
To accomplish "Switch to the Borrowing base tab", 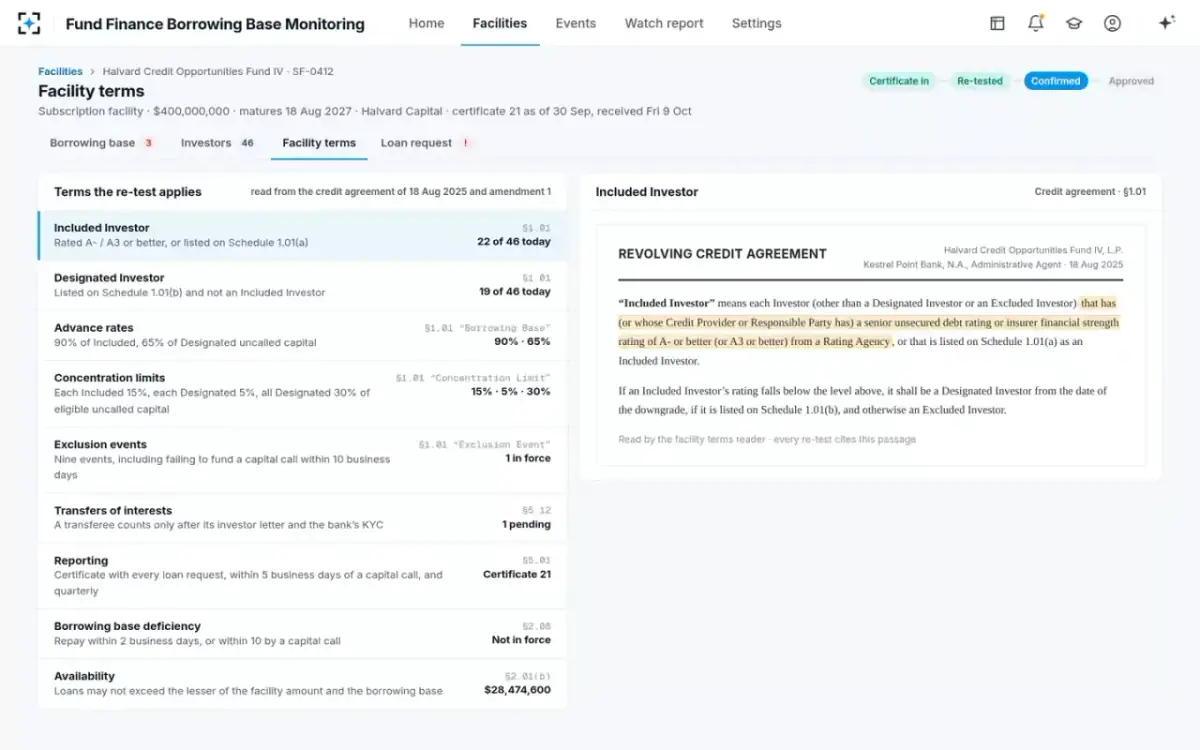I will pyautogui.click(x=103, y=143).
